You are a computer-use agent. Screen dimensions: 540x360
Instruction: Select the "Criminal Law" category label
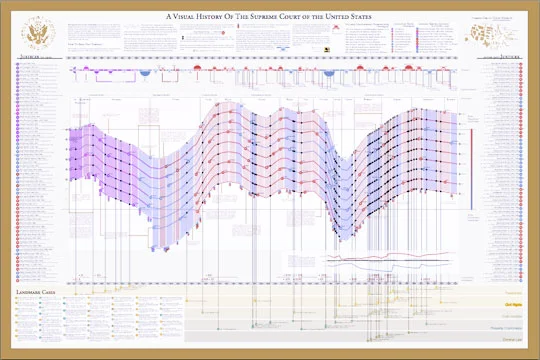tap(512, 340)
